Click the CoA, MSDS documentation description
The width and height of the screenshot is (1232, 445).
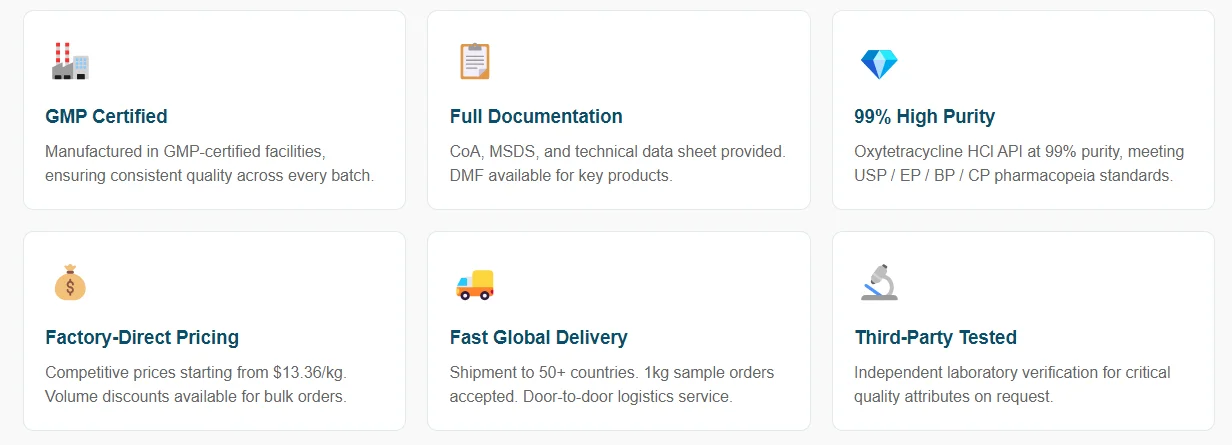point(618,164)
